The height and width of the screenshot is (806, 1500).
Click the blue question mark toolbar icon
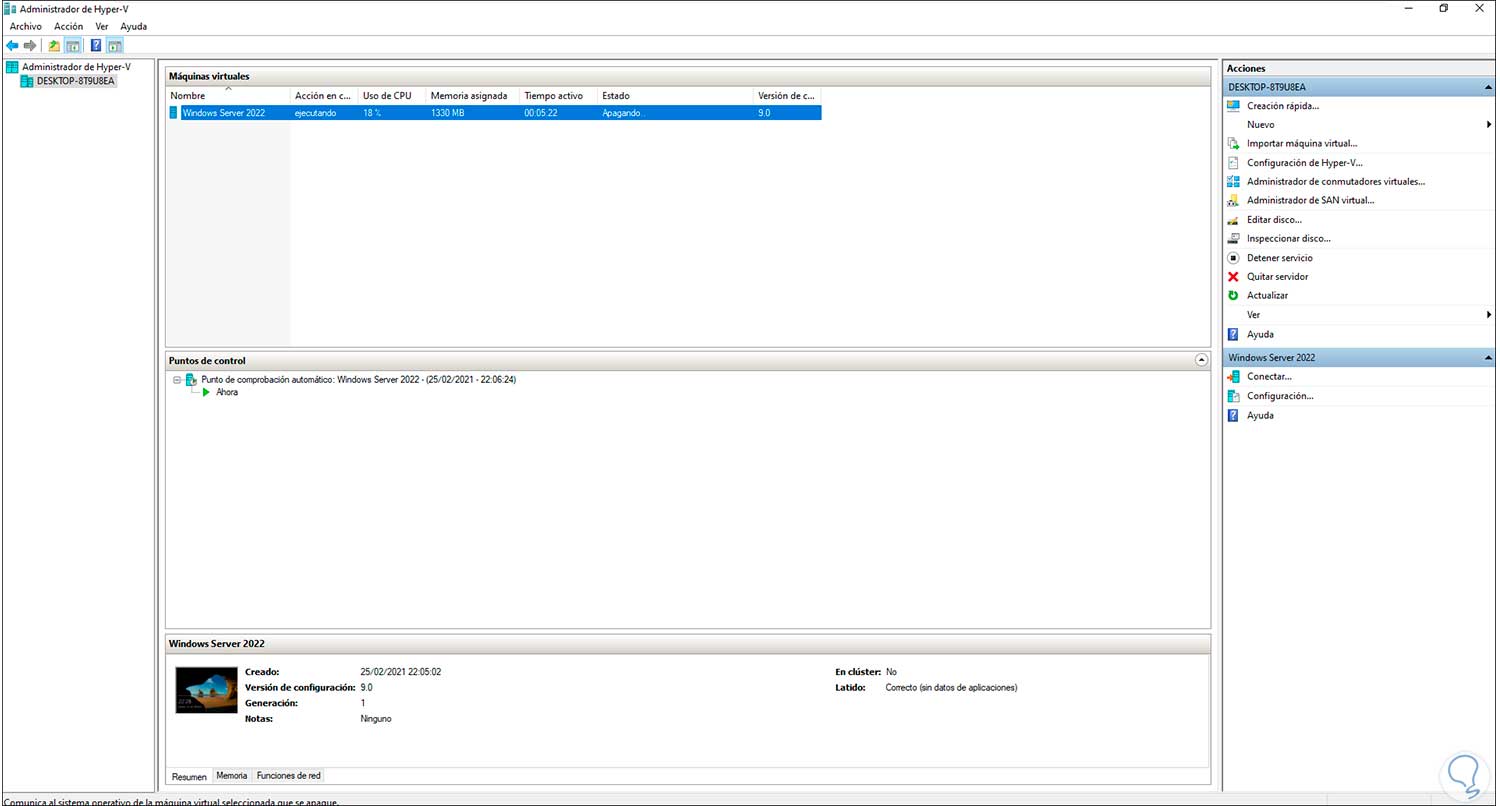pos(96,45)
